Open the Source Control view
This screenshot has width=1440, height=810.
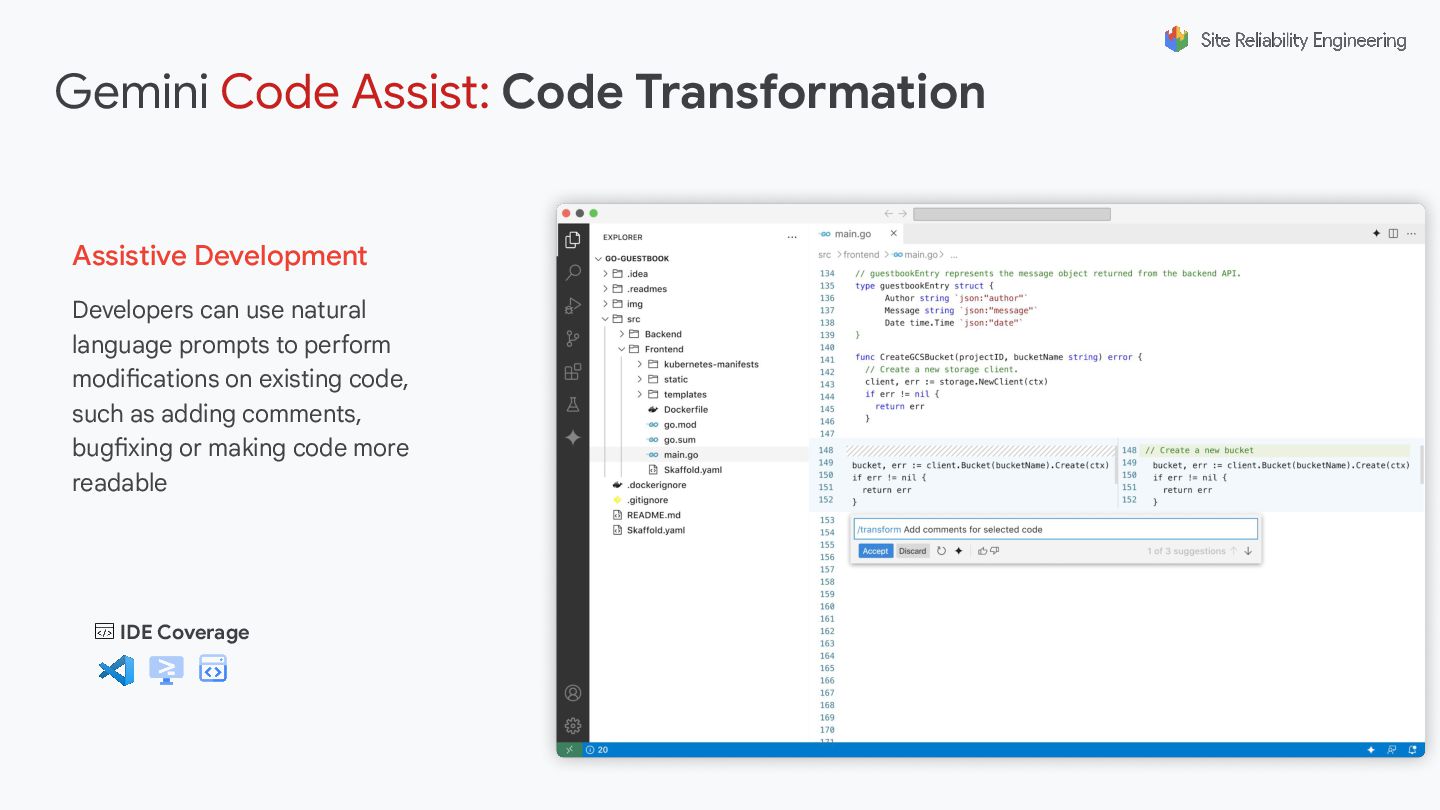tap(573, 338)
